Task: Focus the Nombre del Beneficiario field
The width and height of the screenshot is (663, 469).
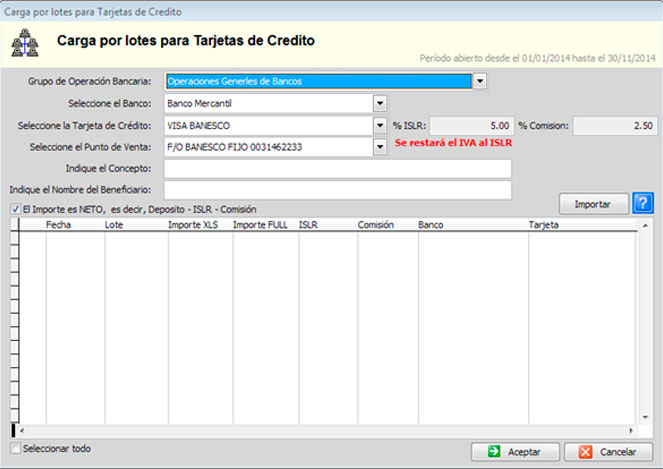Action: 337,190
